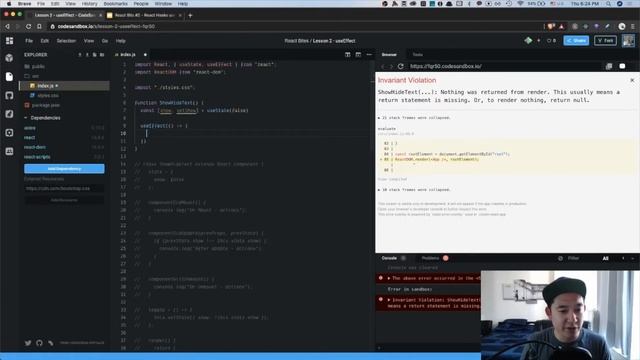Open the Configuration icon in sidebar
The height and width of the screenshot is (360, 640).
9,133
